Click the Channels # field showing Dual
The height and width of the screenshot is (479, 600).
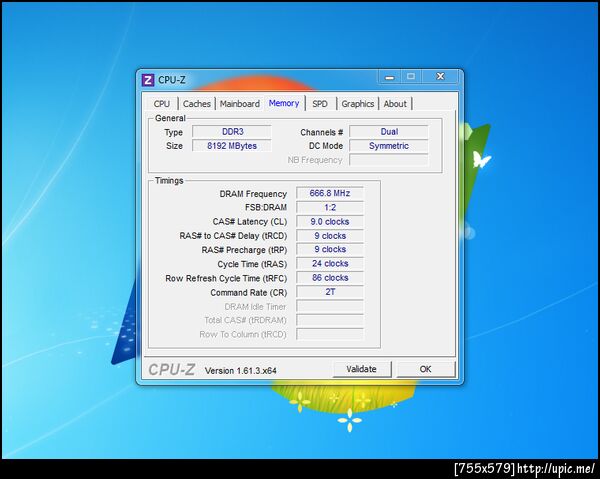point(389,132)
